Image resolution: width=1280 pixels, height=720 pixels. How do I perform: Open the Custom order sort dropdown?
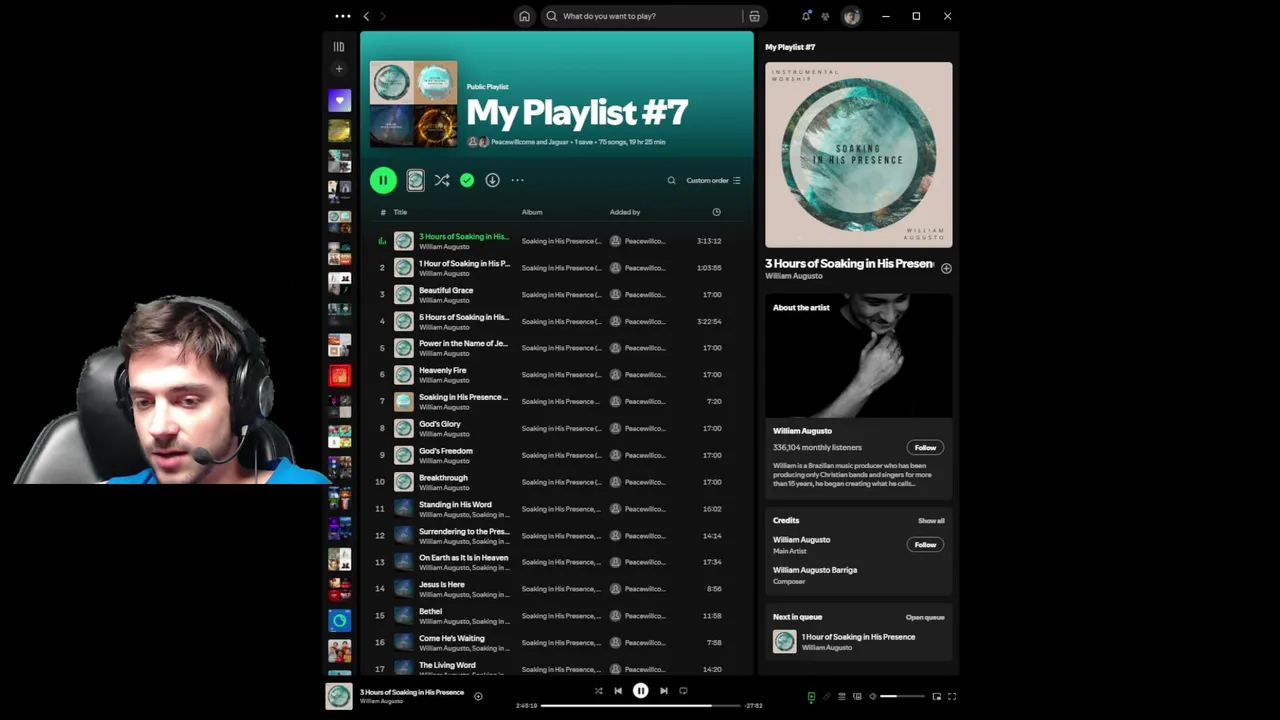tap(713, 181)
